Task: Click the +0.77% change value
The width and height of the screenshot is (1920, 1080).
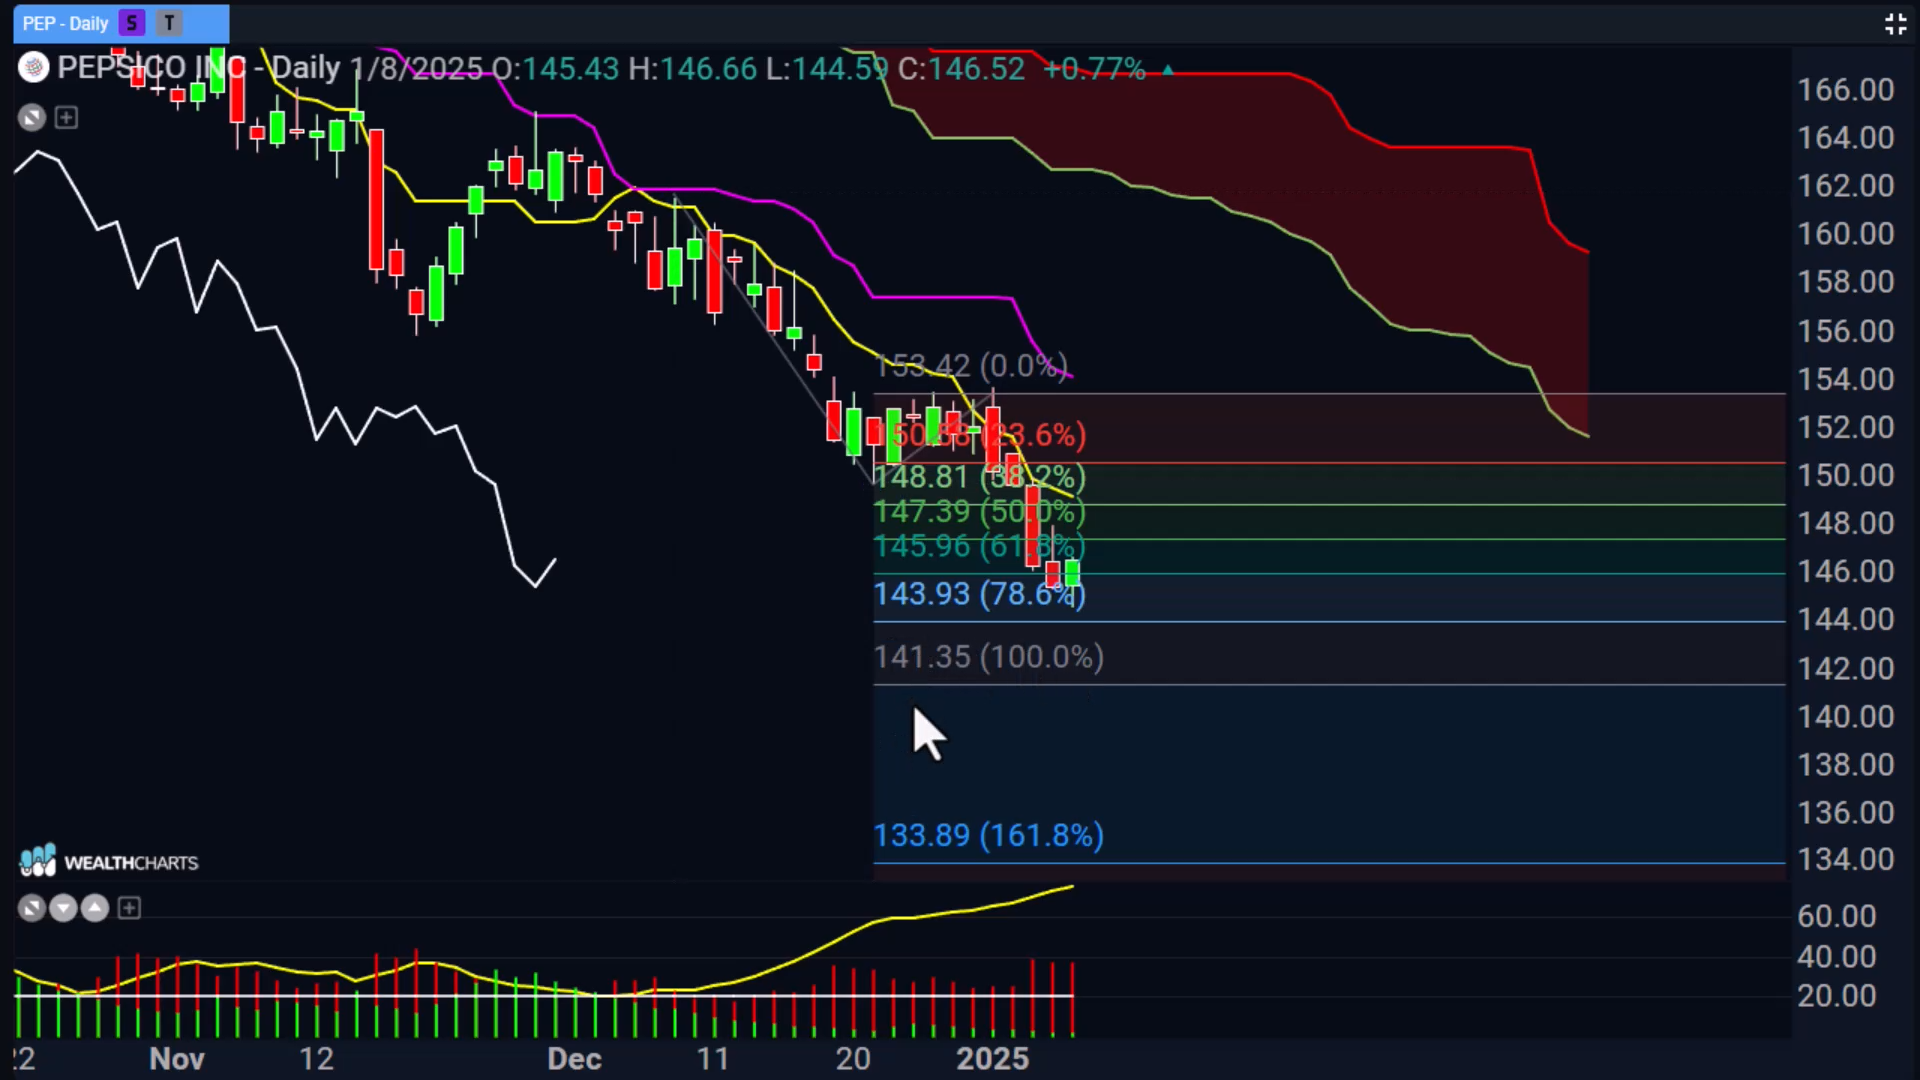Action: pos(1094,69)
